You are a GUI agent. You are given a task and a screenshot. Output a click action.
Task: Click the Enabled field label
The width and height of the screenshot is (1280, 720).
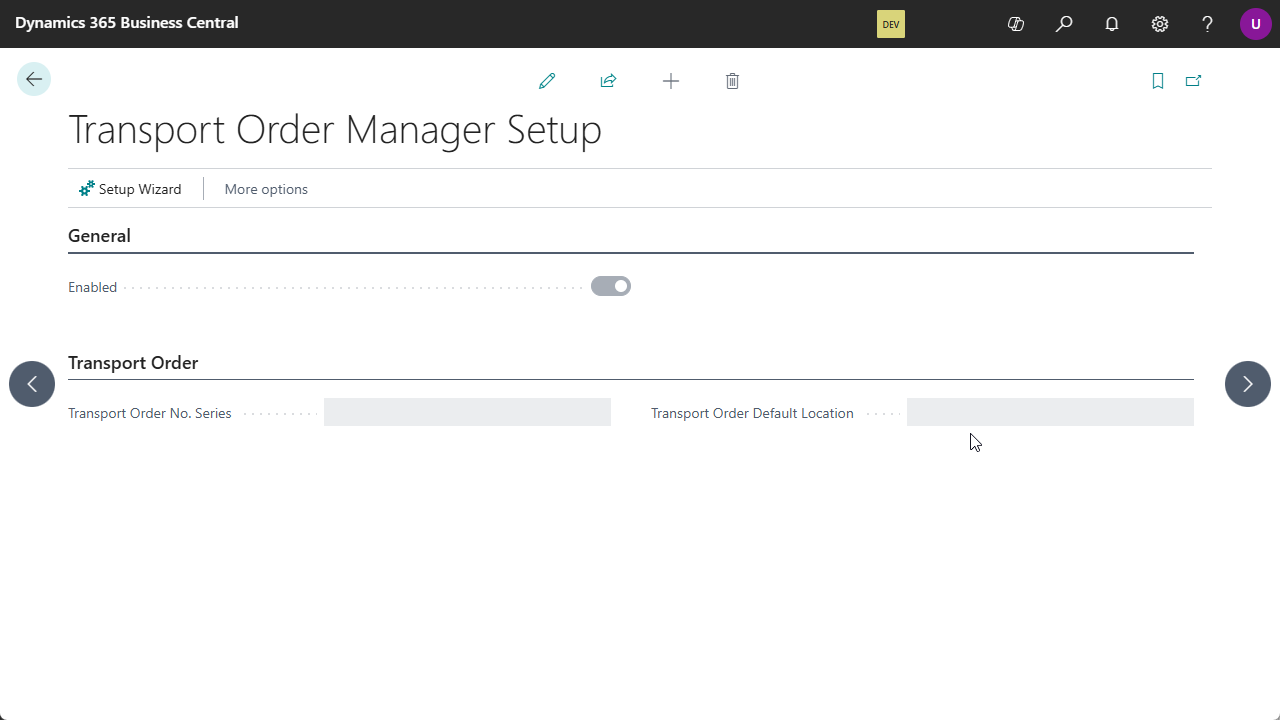pyautogui.click(x=92, y=287)
